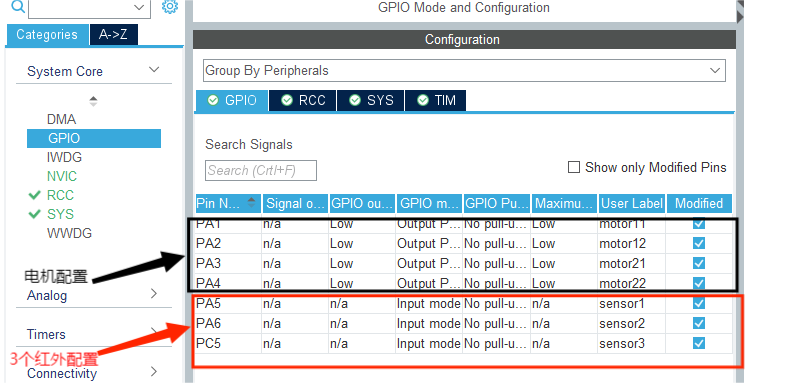Click the Low output level cell for PA2
Viewport: 794px width, 383px height.
coord(362,244)
